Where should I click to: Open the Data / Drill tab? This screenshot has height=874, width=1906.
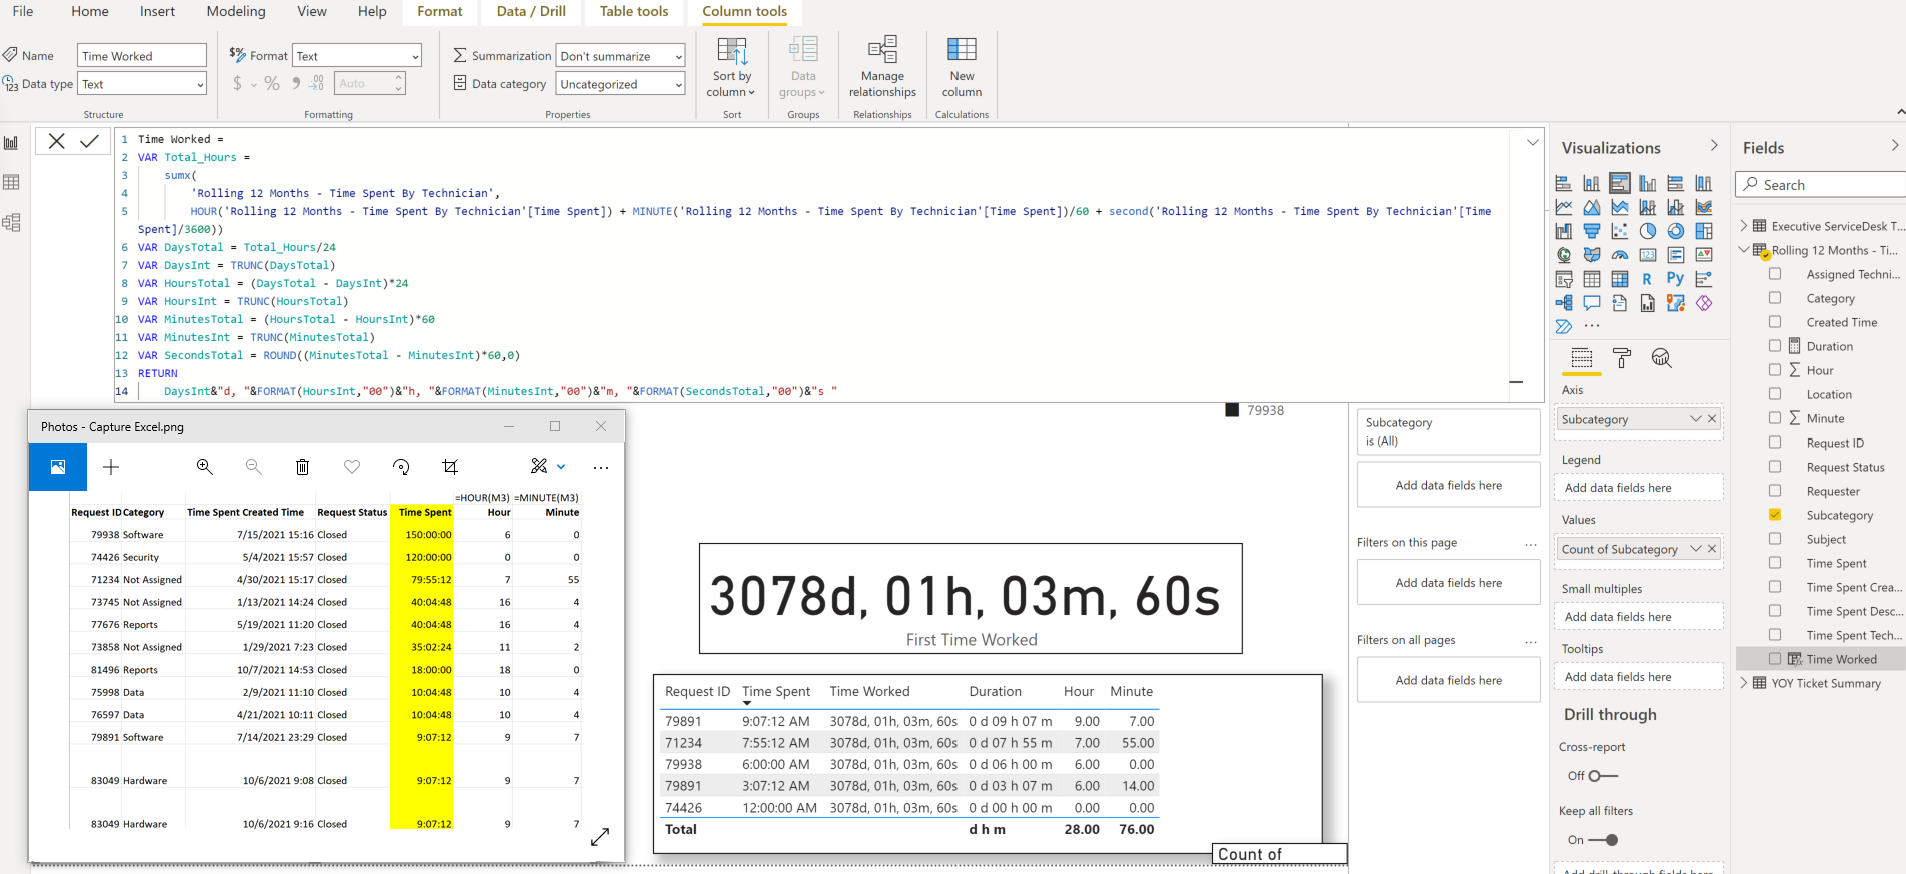(x=531, y=11)
